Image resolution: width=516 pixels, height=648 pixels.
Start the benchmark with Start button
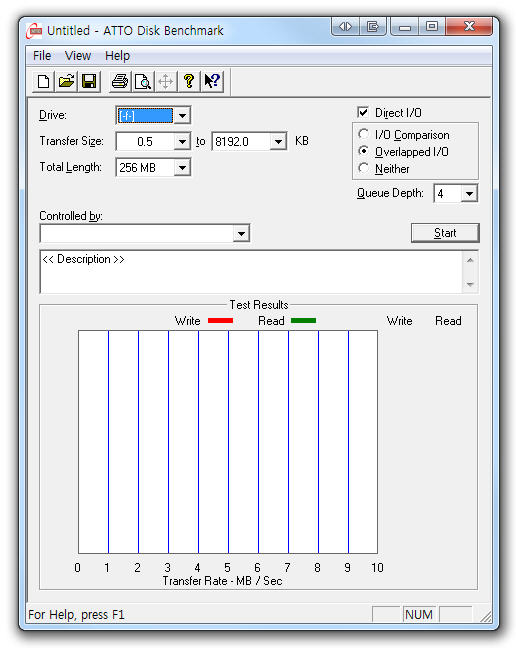pos(445,233)
